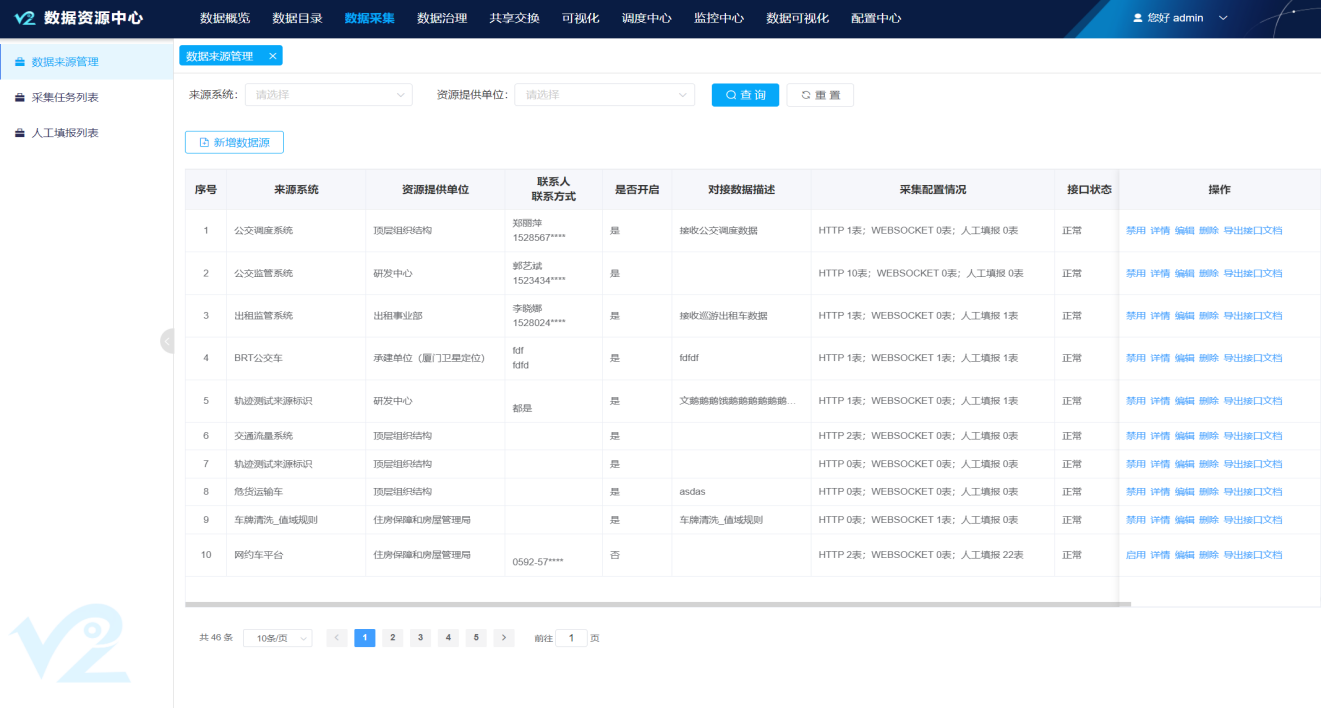
Task: Open the 资源提供单位 dropdown
Action: click(x=604, y=95)
